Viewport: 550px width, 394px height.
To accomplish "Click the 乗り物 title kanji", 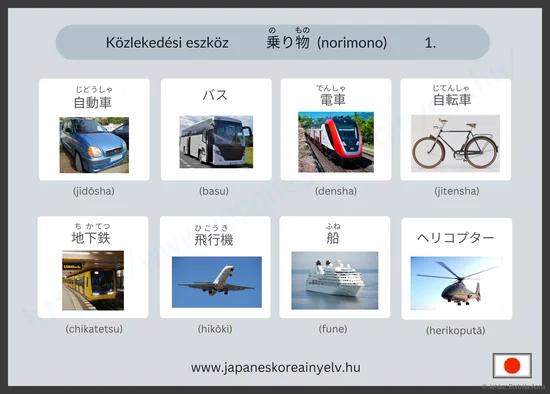I will point(288,42).
